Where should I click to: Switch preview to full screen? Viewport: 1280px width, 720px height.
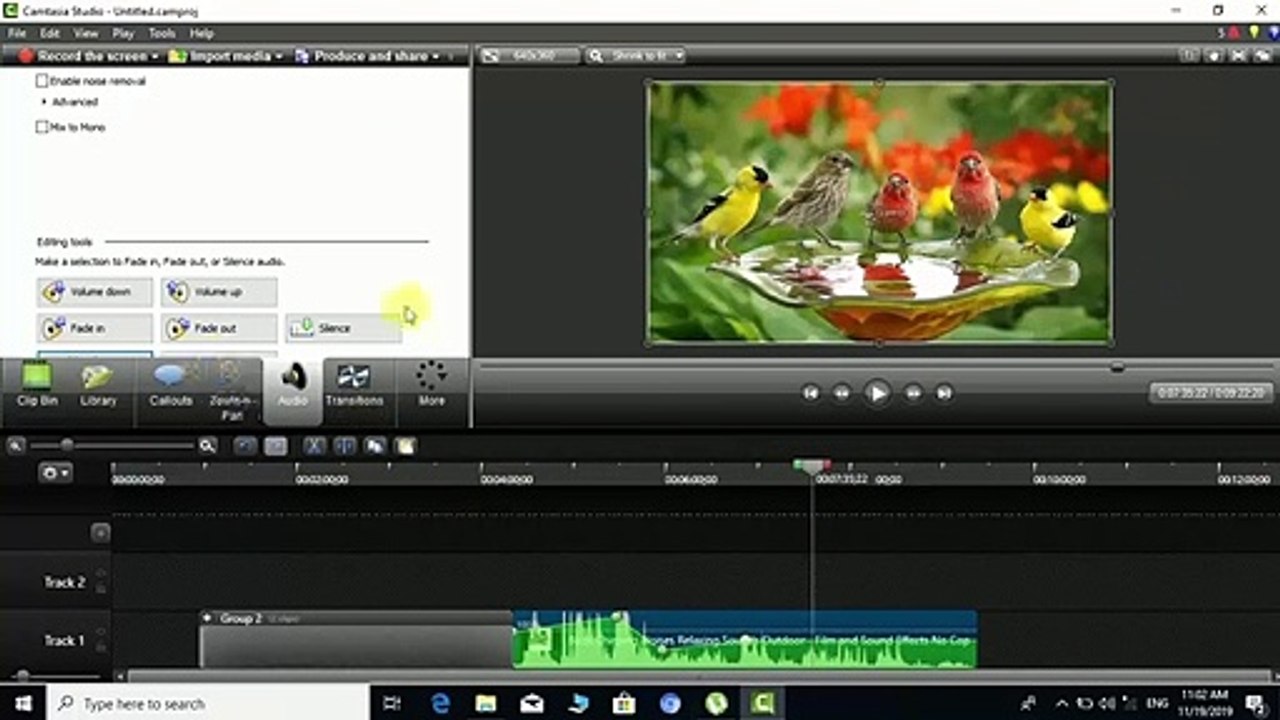(x=1238, y=56)
